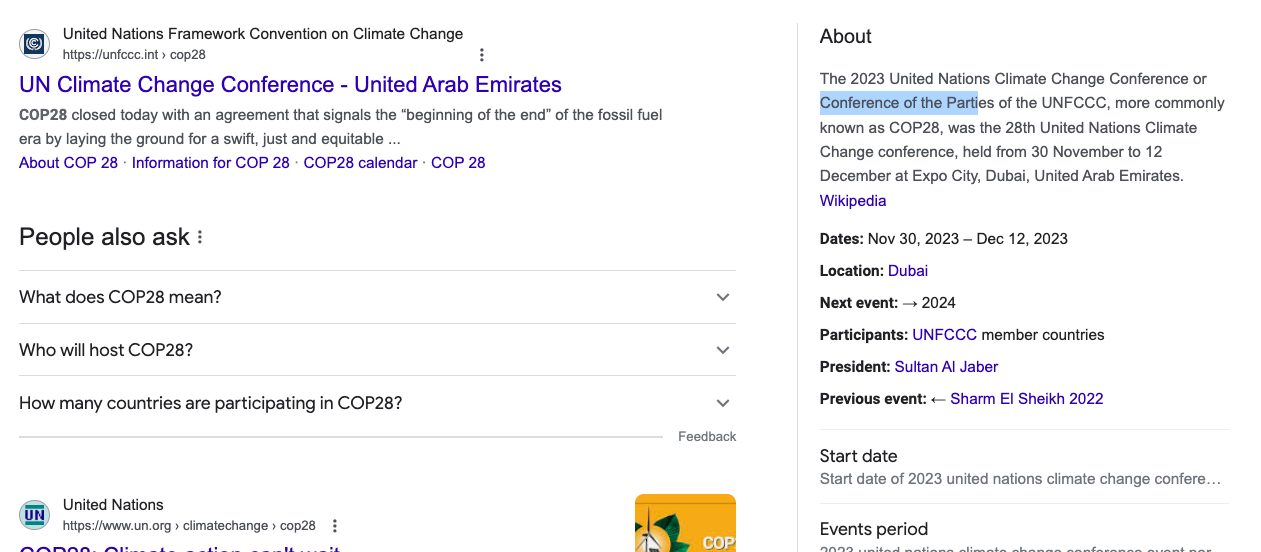Click the 'About' panel heading

point(846,36)
